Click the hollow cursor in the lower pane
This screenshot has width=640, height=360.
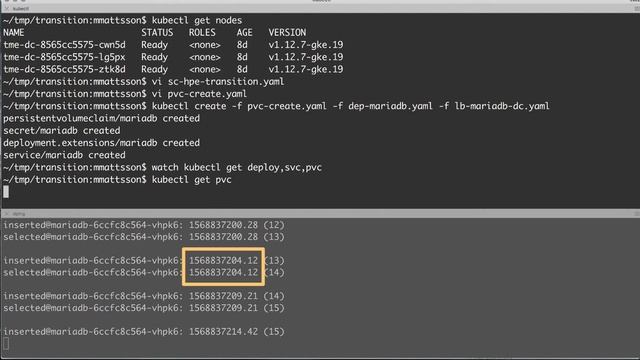coord(6,344)
